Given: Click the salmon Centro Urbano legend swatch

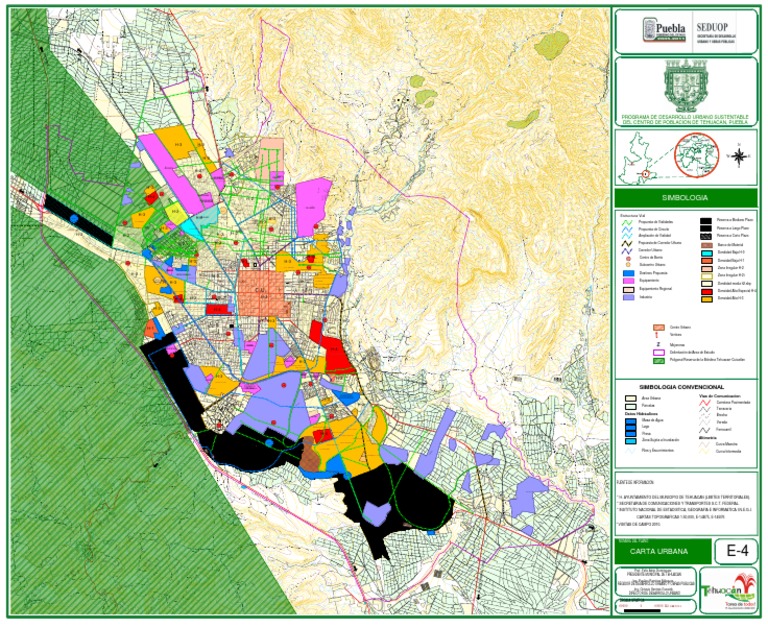Looking at the screenshot, I should tap(658, 327).
